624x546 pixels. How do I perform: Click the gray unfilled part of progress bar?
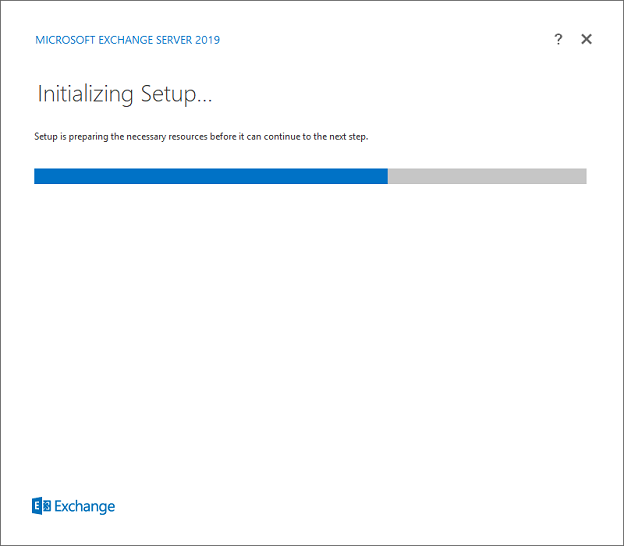click(x=487, y=176)
